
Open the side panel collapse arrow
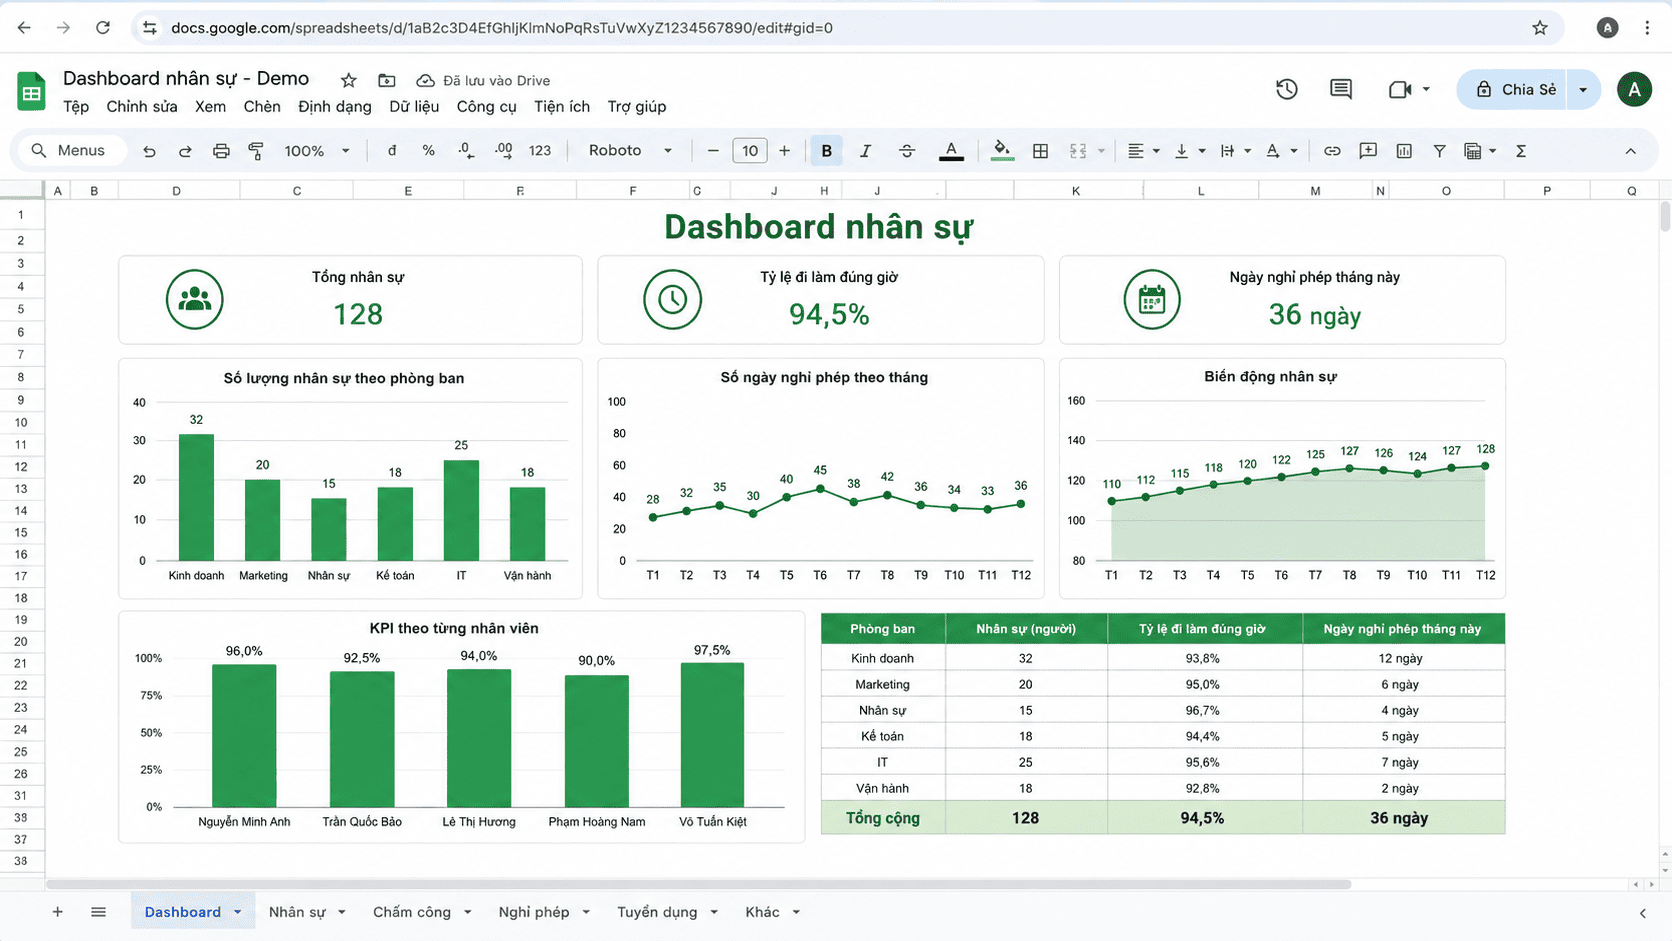(x=1642, y=912)
